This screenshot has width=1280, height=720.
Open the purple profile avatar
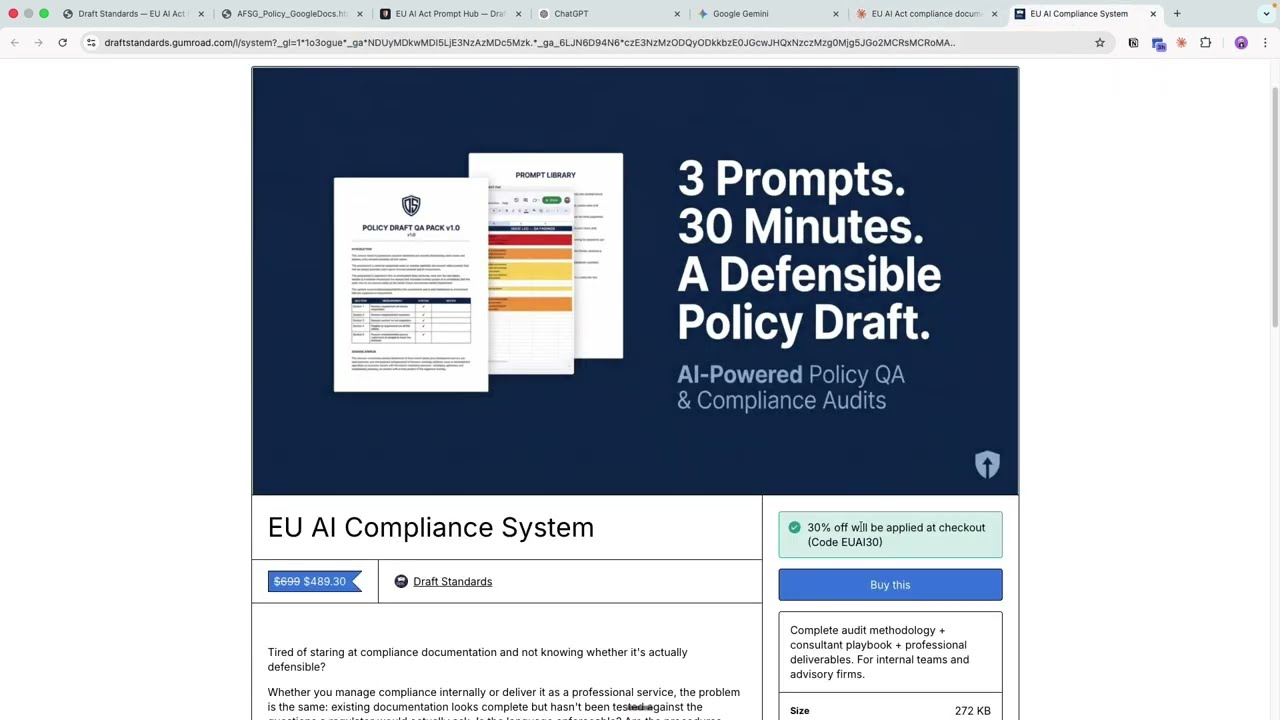(1241, 43)
